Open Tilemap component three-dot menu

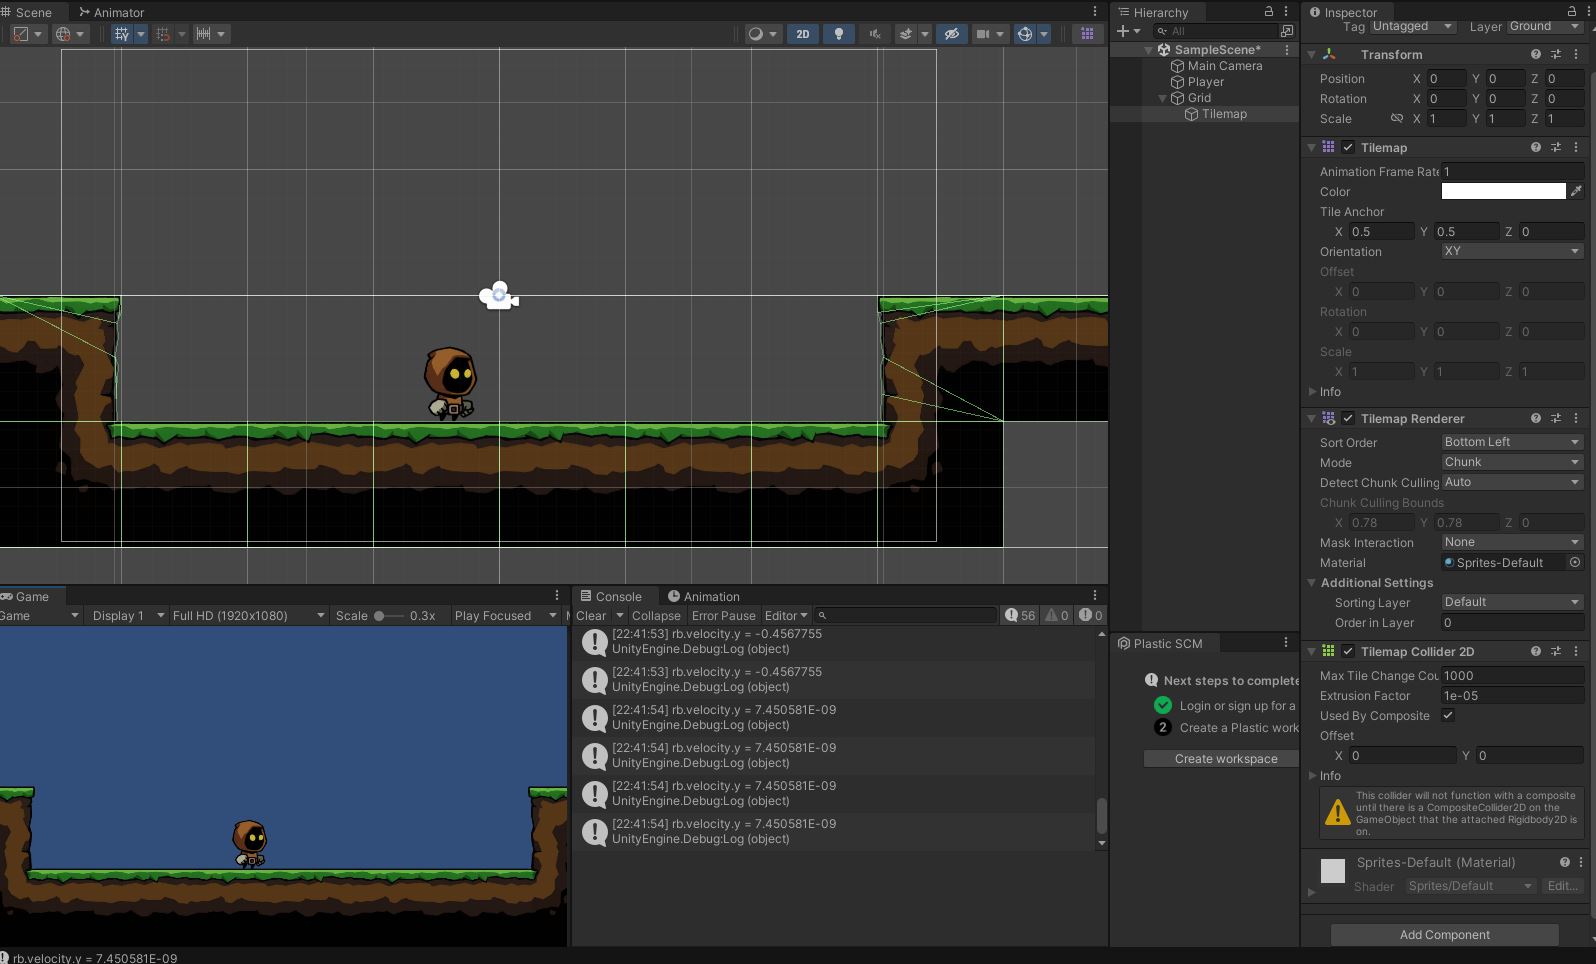click(x=1577, y=147)
